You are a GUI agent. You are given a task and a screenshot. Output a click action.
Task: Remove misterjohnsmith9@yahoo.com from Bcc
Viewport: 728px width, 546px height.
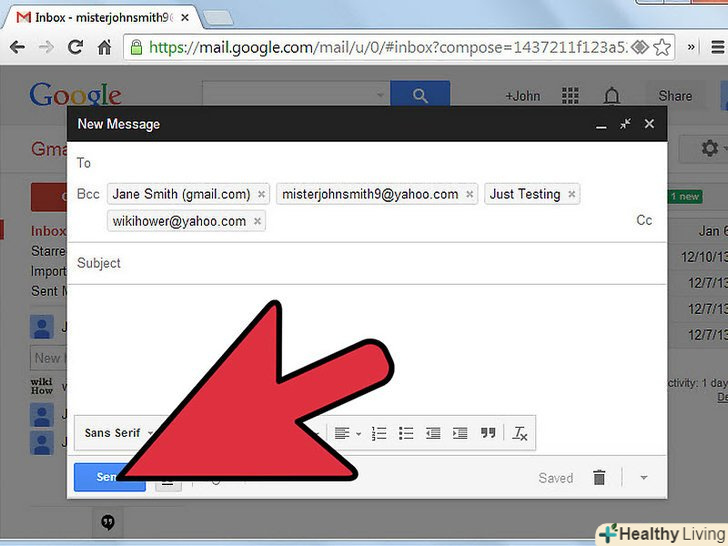pyautogui.click(x=470, y=195)
